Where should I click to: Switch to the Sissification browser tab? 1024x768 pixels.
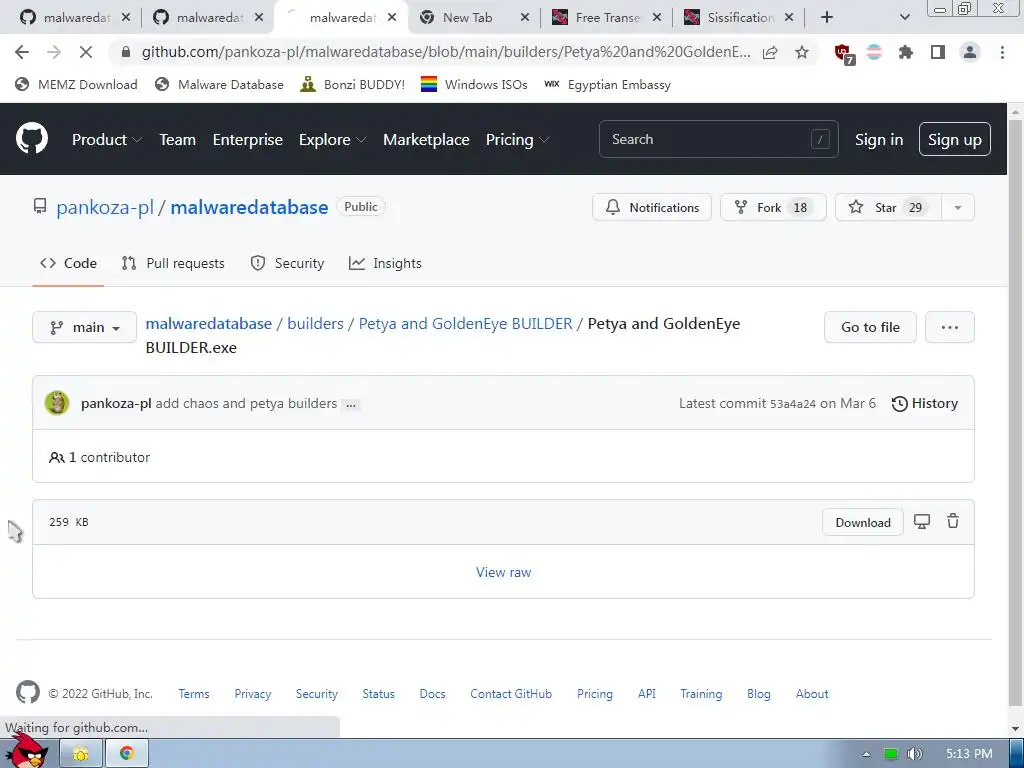click(x=741, y=18)
